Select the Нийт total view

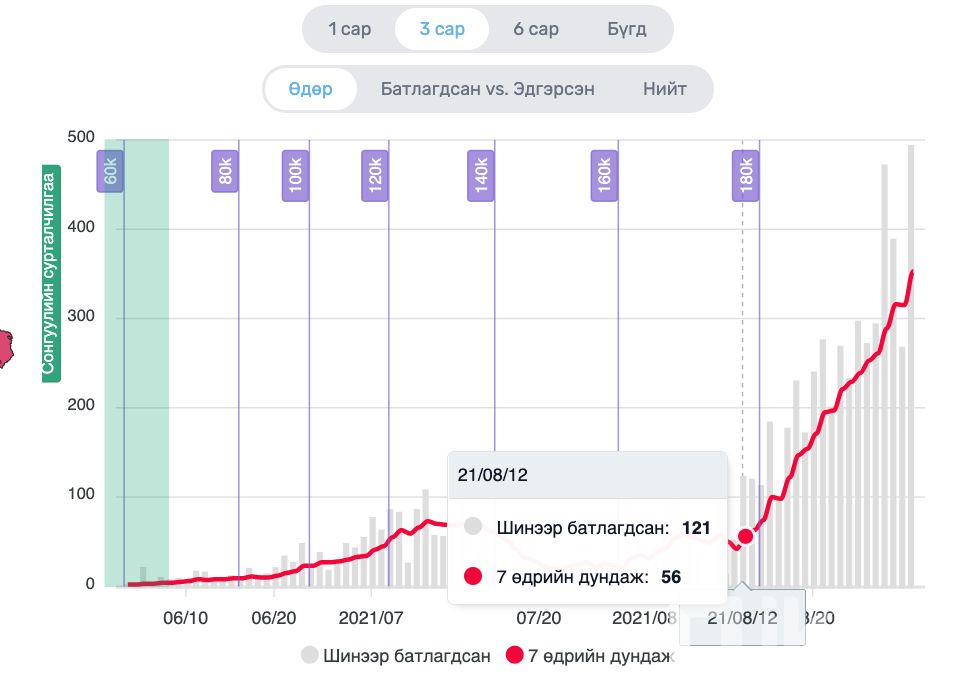pyautogui.click(x=665, y=89)
